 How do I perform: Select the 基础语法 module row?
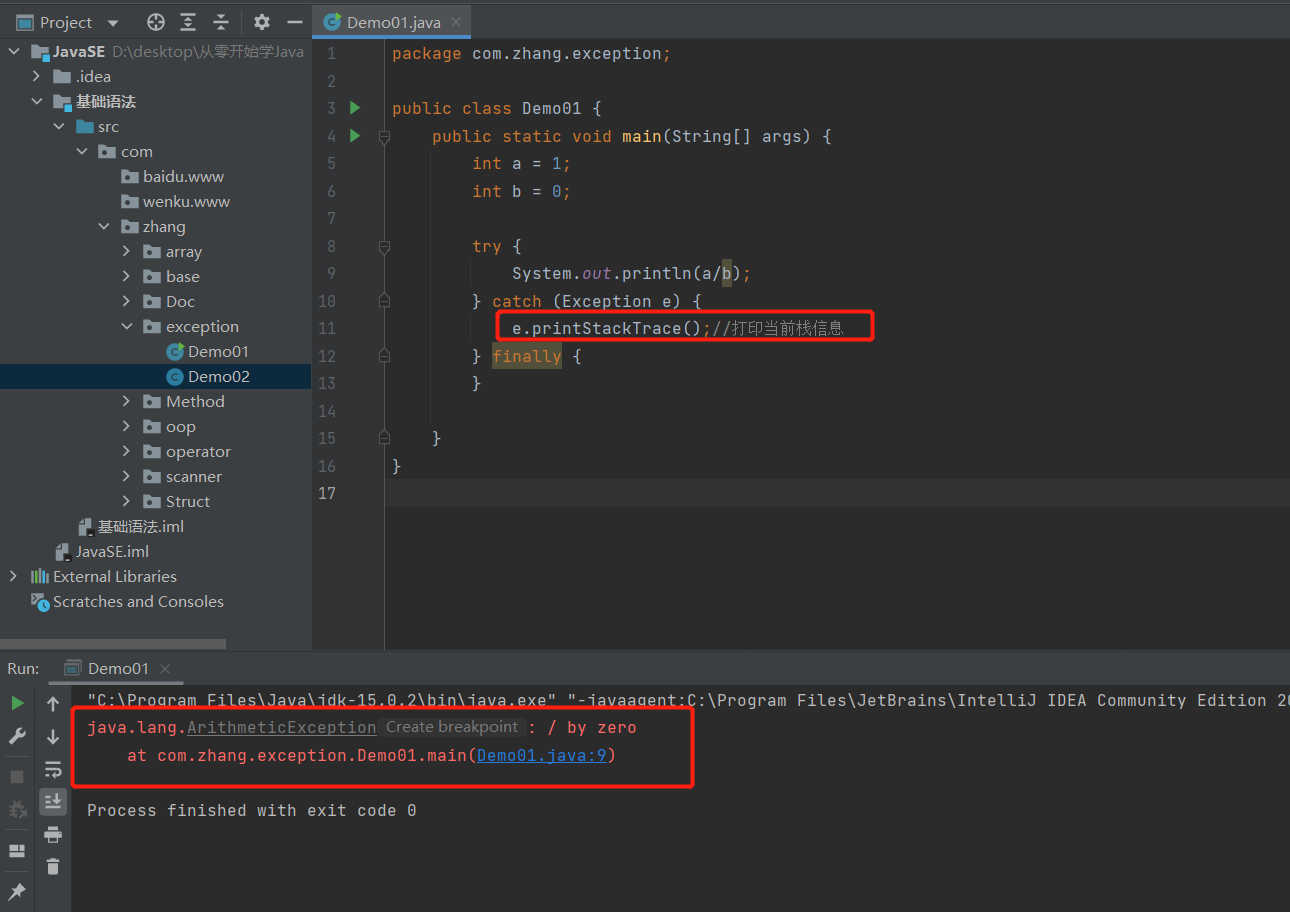pos(156,102)
